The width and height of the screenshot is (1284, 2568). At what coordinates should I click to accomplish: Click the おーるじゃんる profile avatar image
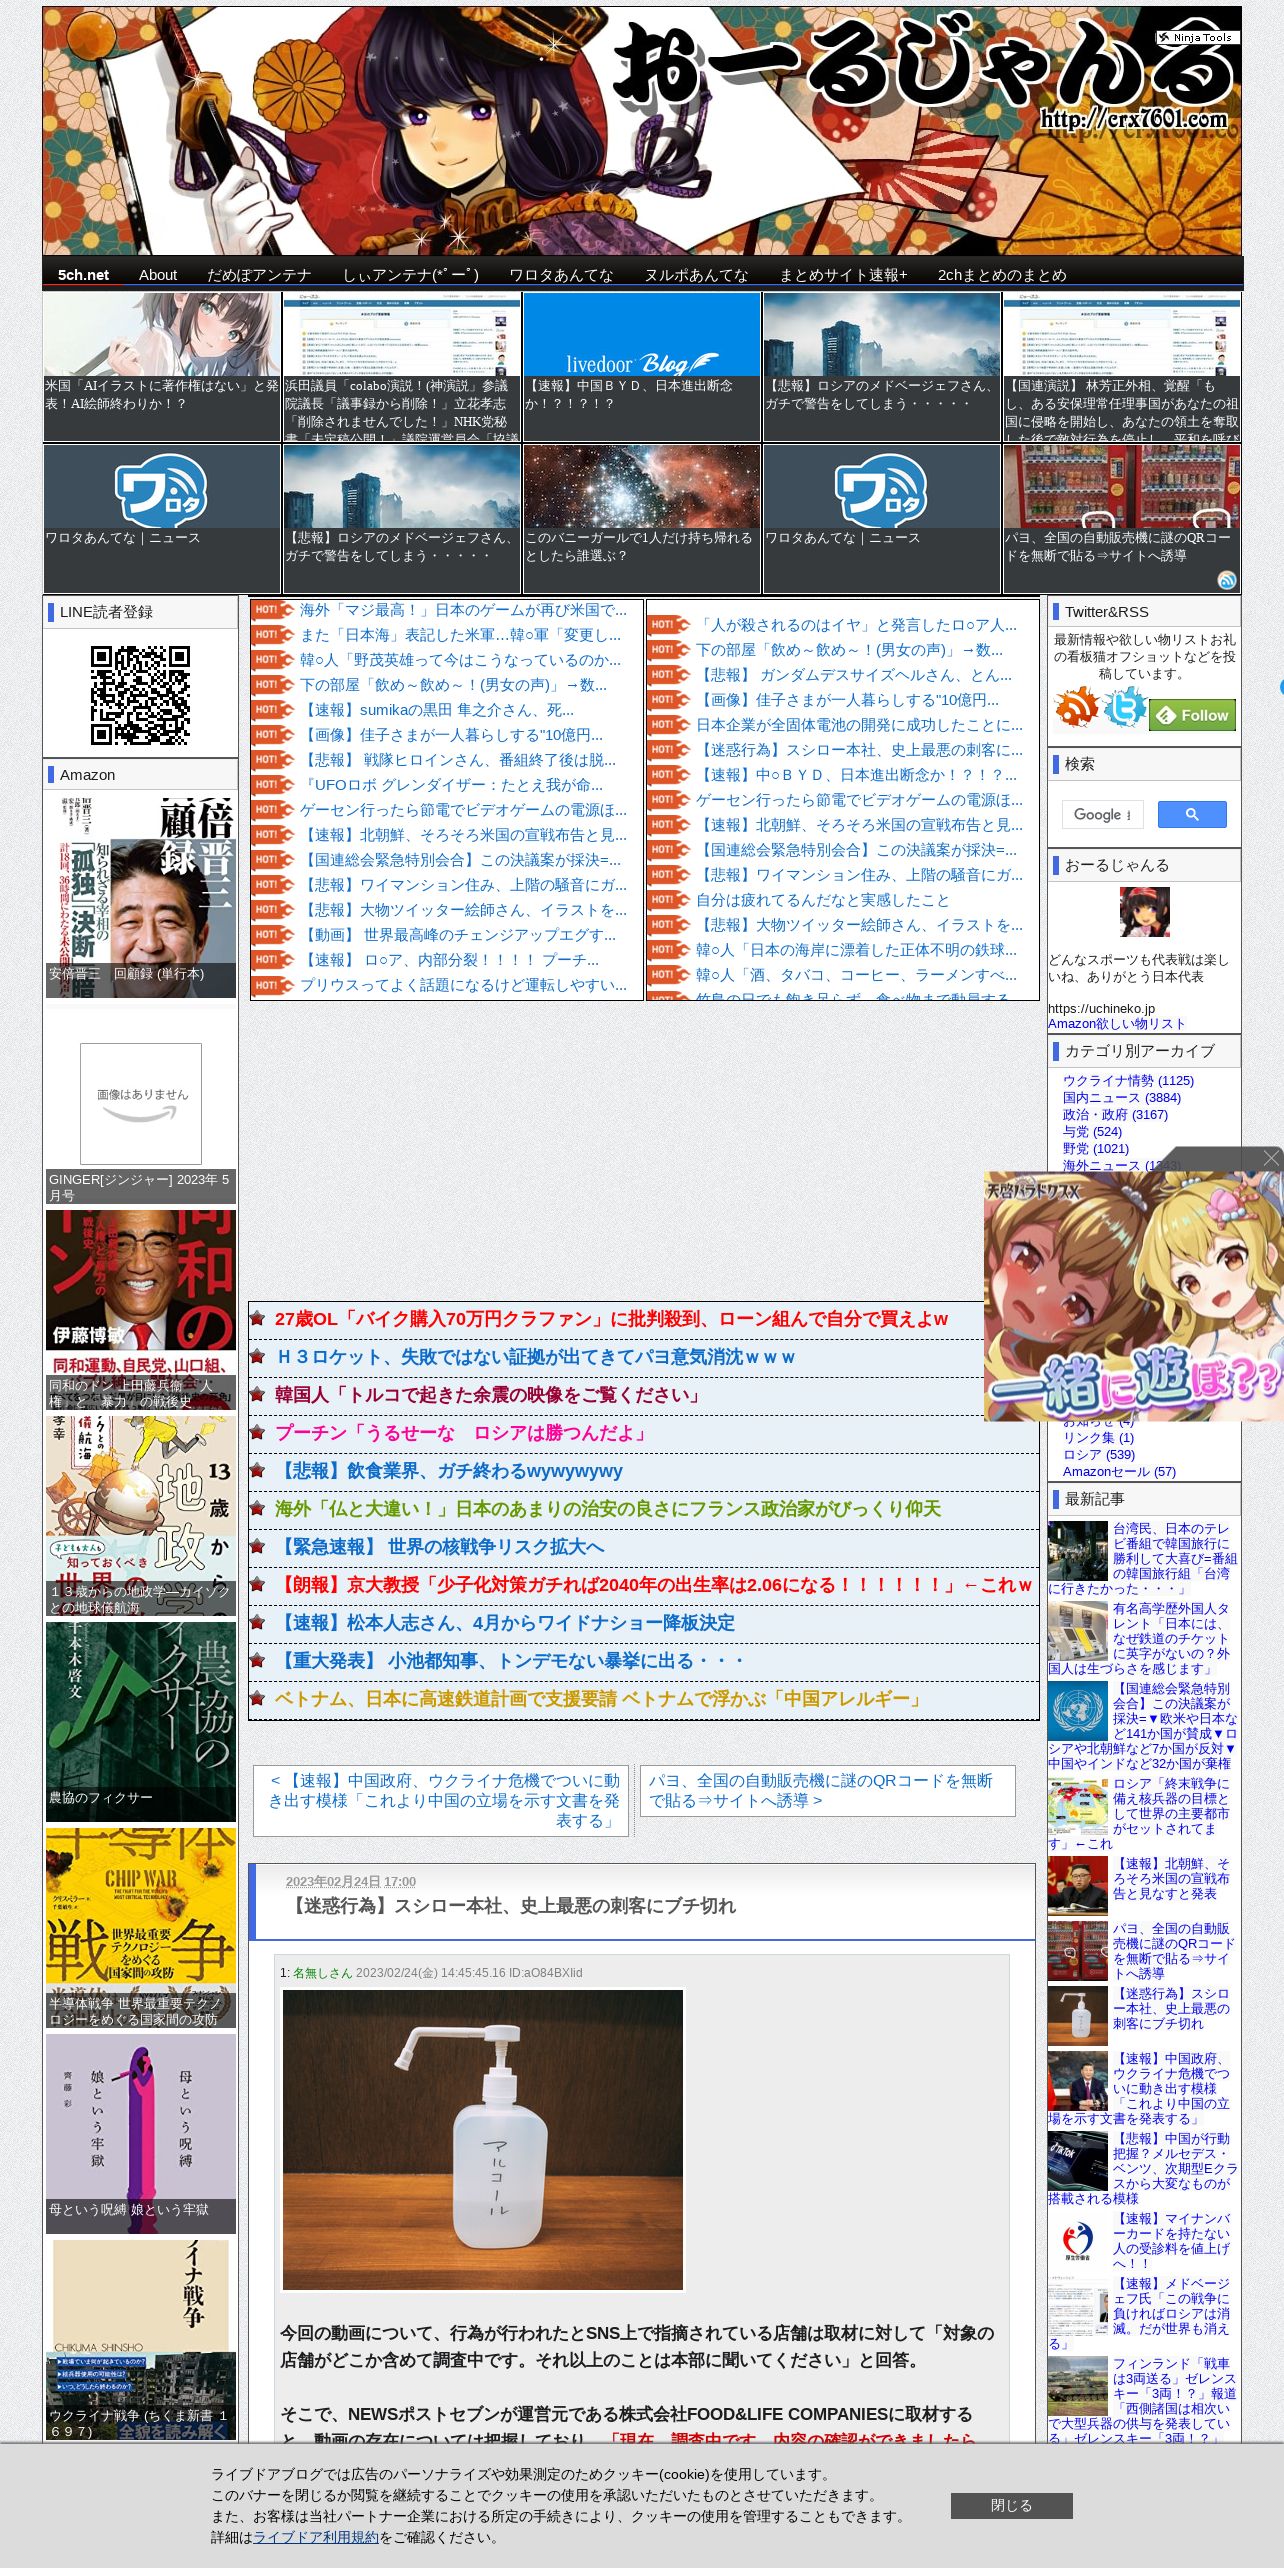1144,911
